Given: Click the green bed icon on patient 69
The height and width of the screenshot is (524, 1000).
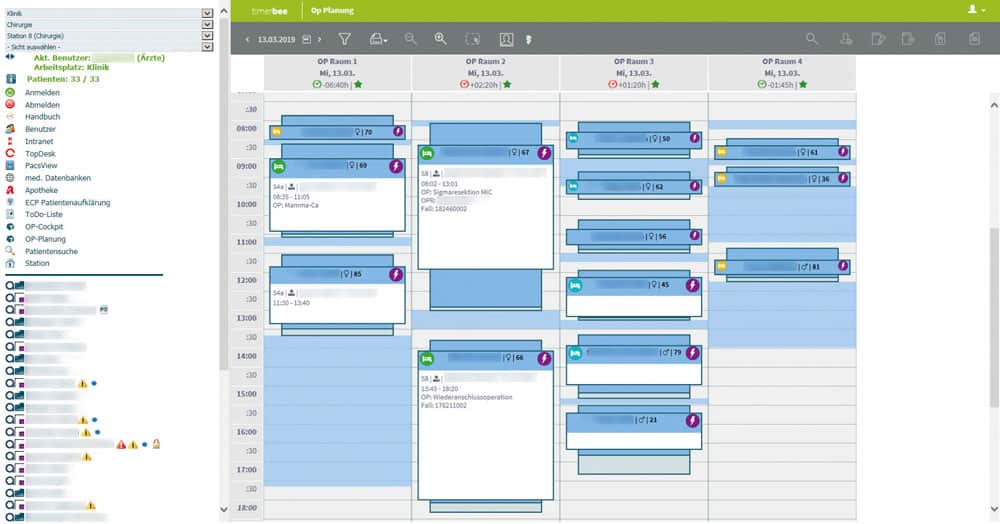Looking at the screenshot, I should 279,166.
